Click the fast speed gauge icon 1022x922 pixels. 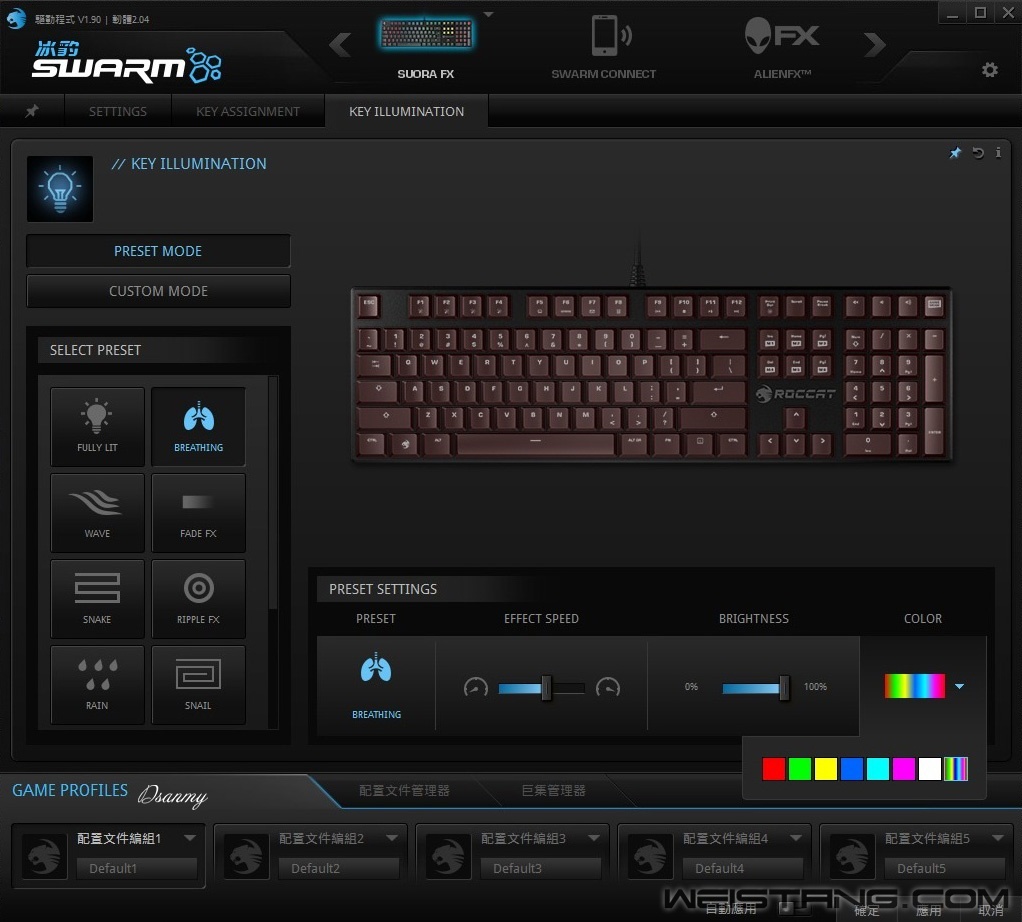[x=608, y=687]
